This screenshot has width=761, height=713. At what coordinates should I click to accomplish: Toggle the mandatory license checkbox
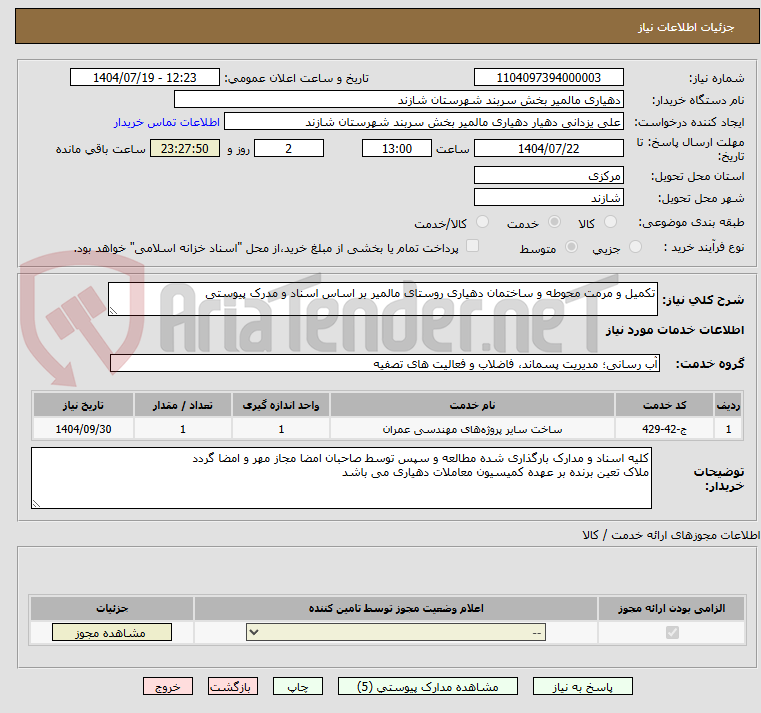(671, 633)
